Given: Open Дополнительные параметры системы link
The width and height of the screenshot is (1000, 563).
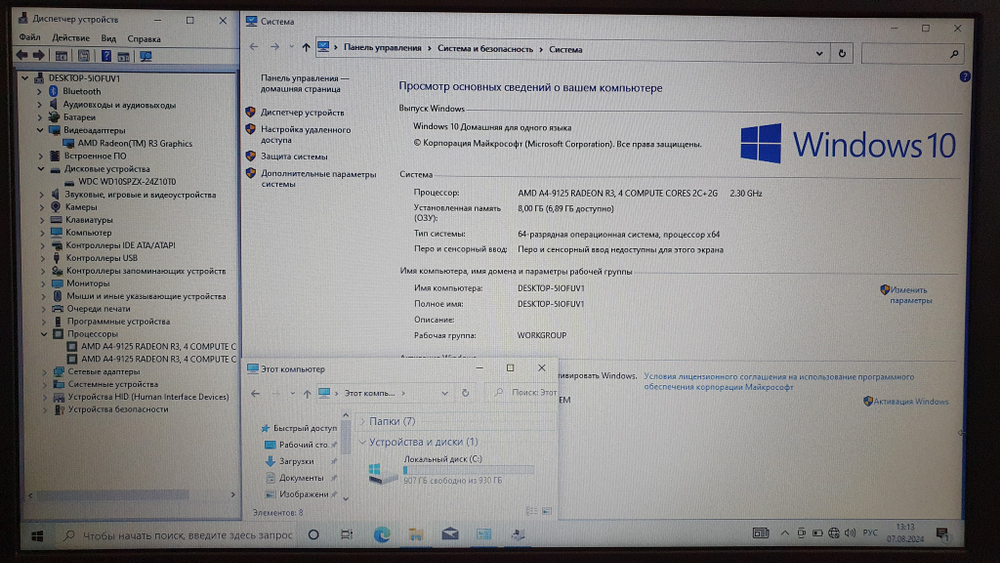Looking at the screenshot, I should click(318, 179).
